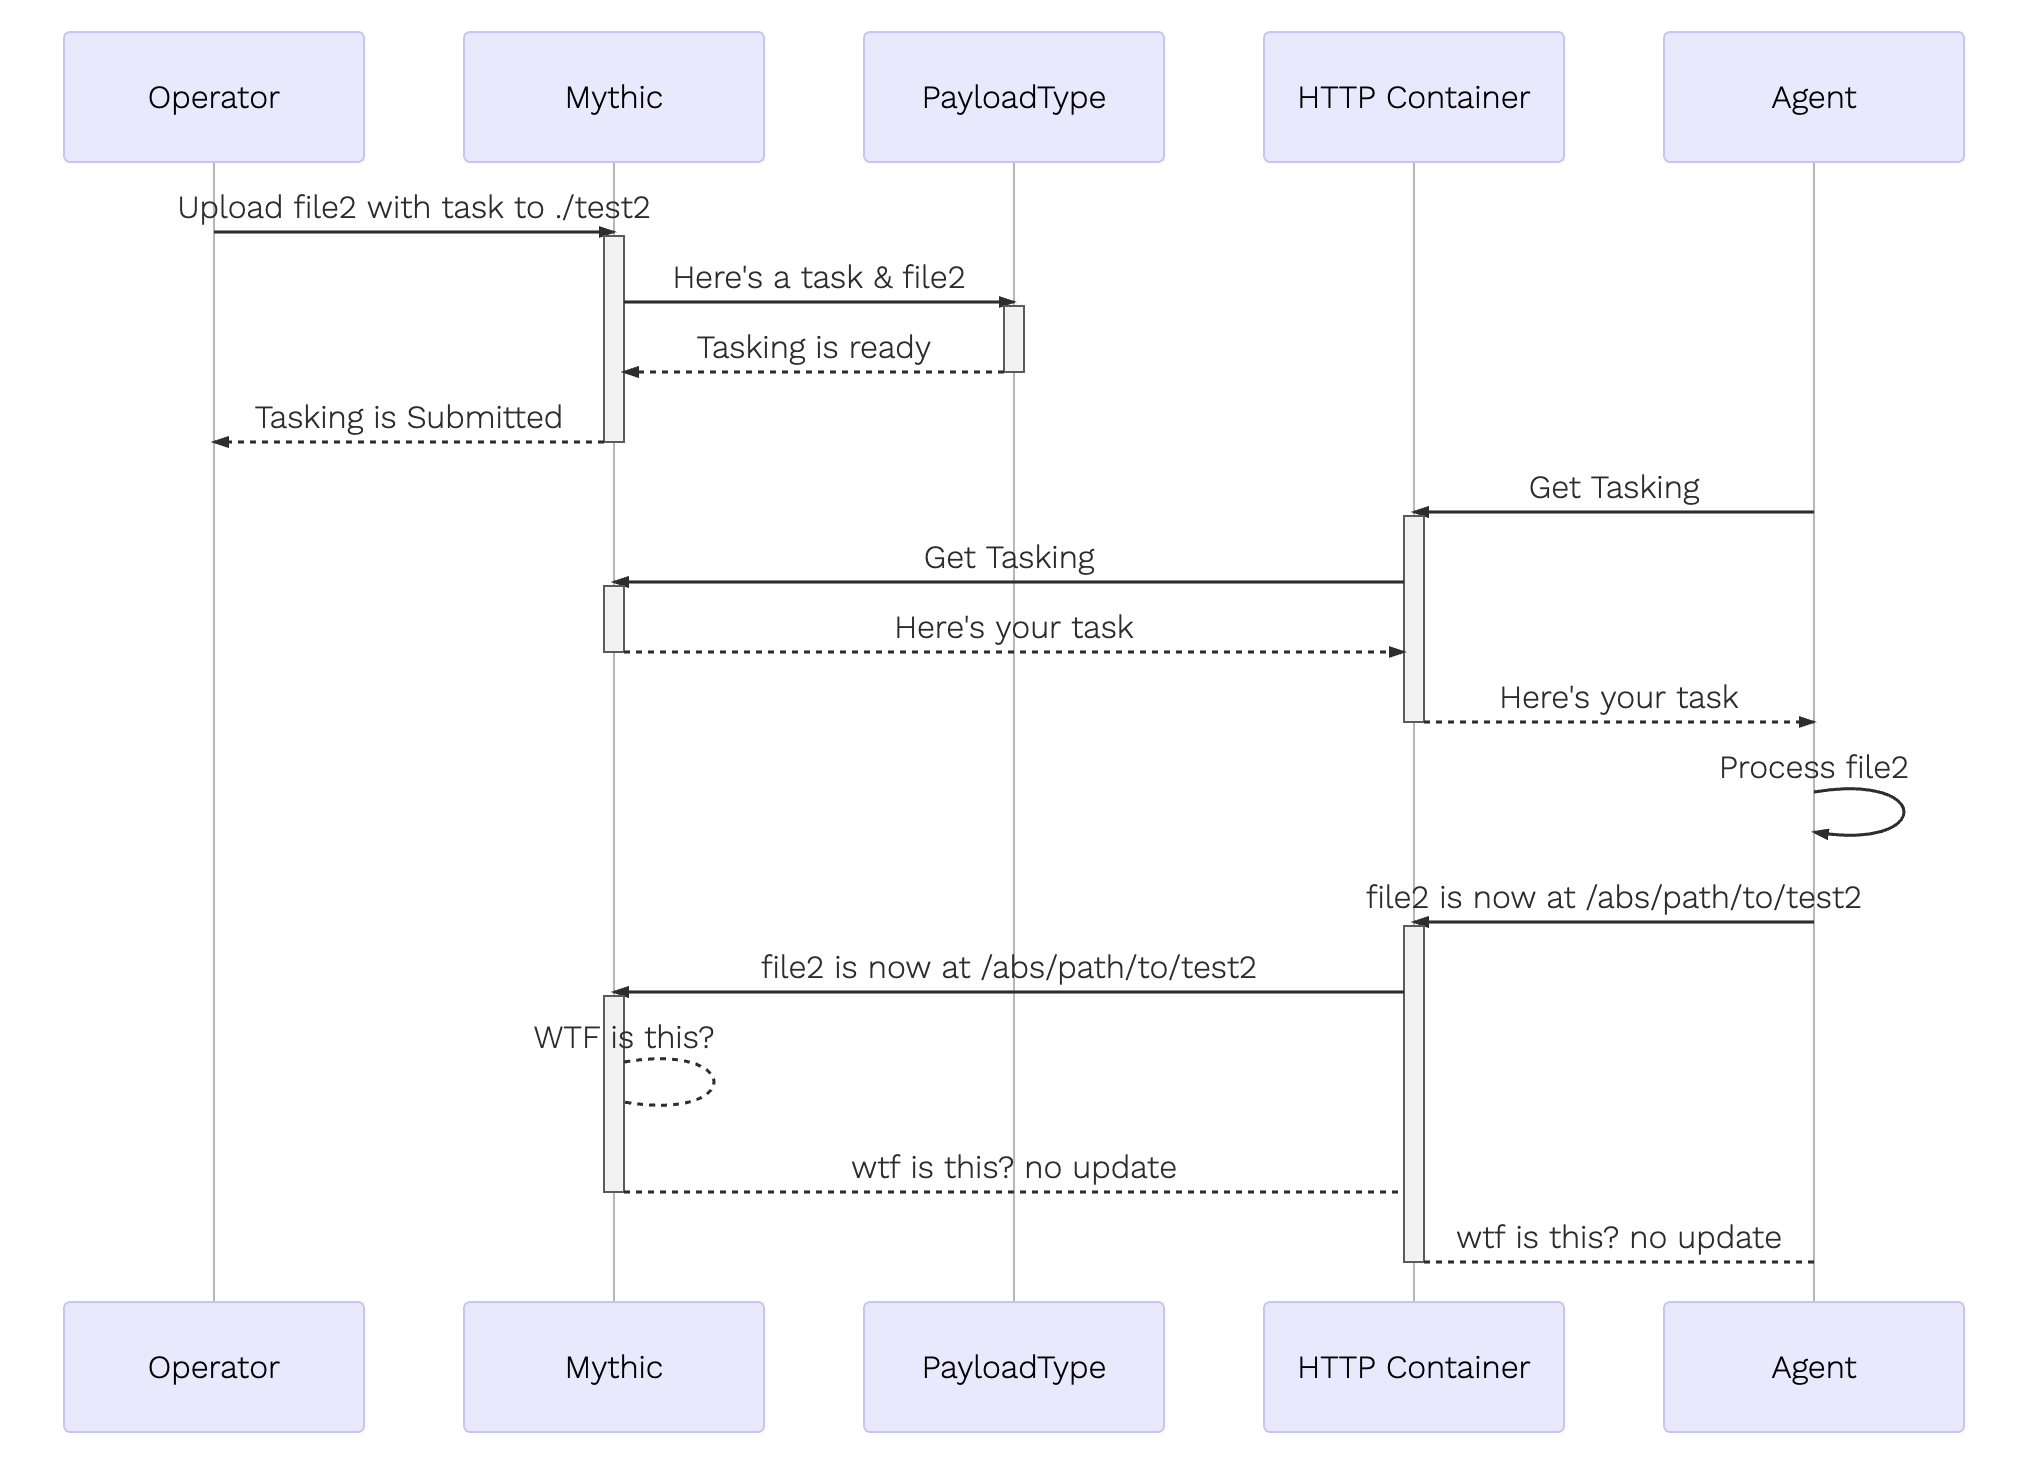This screenshot has width=2040, height=1474.
Task: Click the bottom Operator participant box
Action: pos(214,1367)
